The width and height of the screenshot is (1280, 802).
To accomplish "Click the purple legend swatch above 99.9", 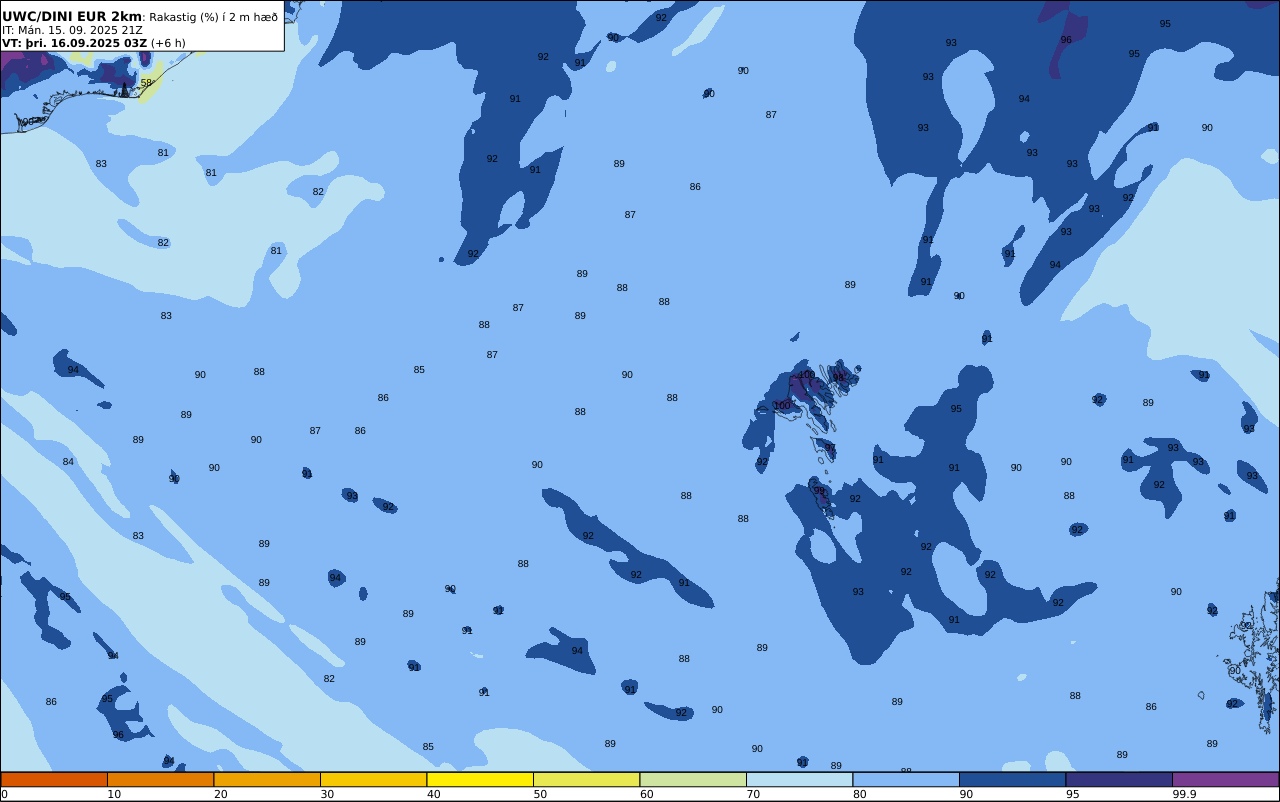I will click(1225, 779).
